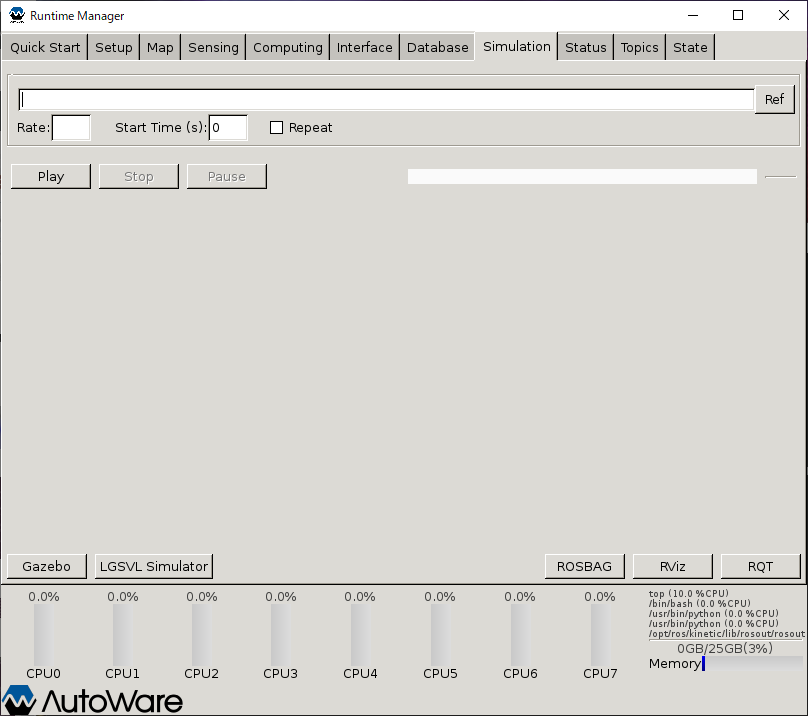
Task: Go to the Sensing tab
Action: point(213,47)
